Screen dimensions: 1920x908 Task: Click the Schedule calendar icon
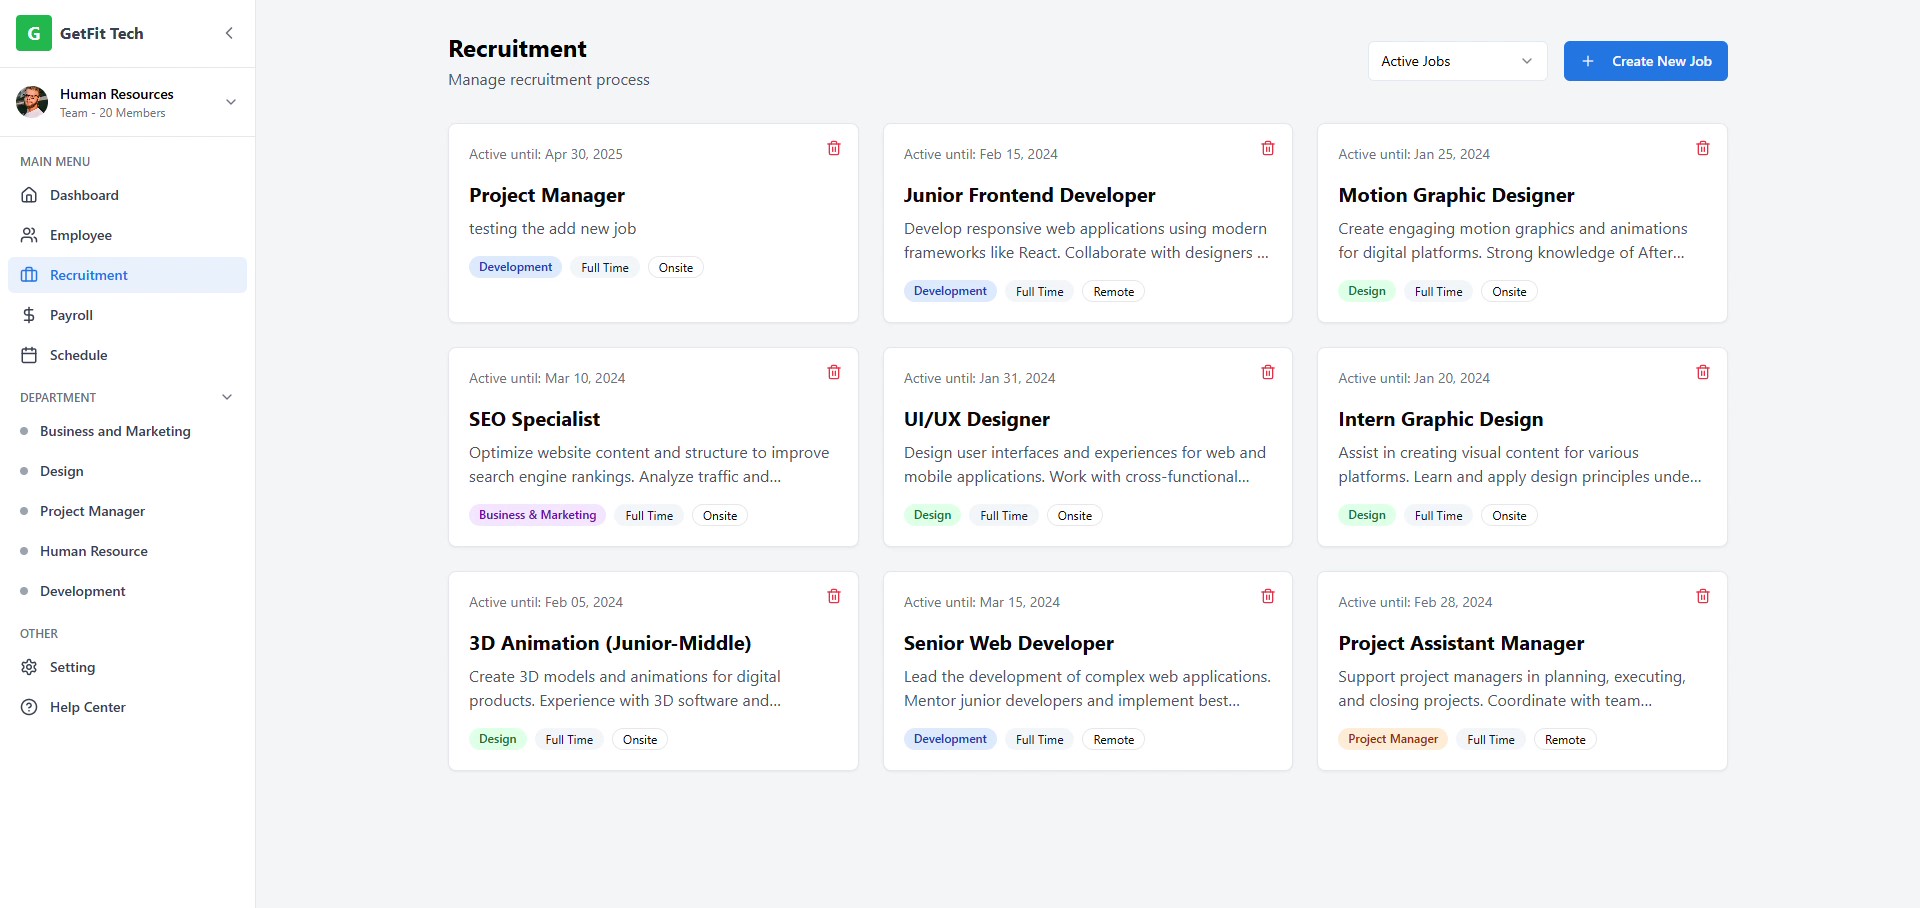pyautogui.click(x=30, y=355)
